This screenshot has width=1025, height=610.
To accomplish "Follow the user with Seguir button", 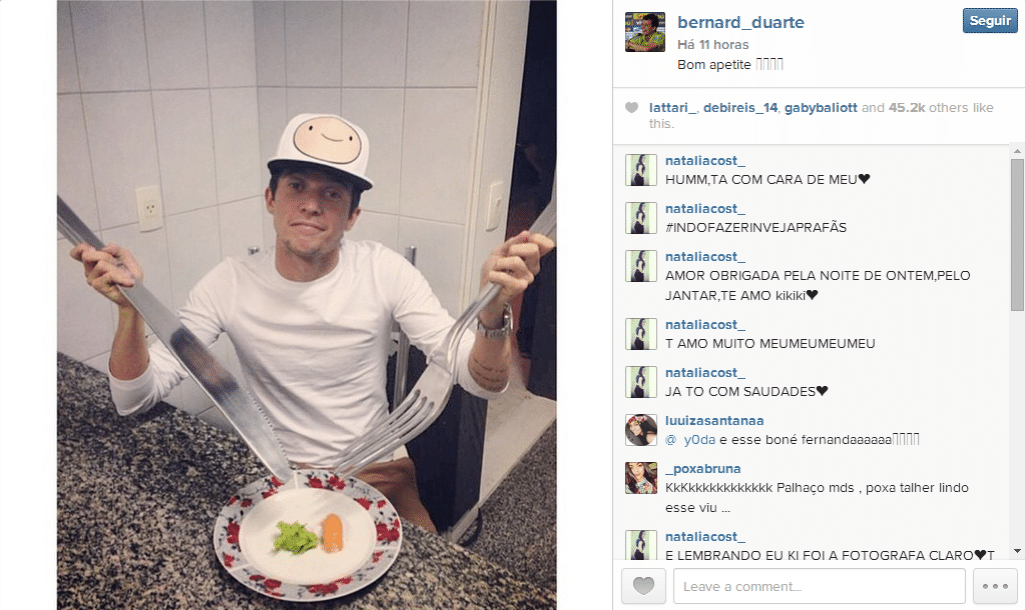I will point(990,21).
